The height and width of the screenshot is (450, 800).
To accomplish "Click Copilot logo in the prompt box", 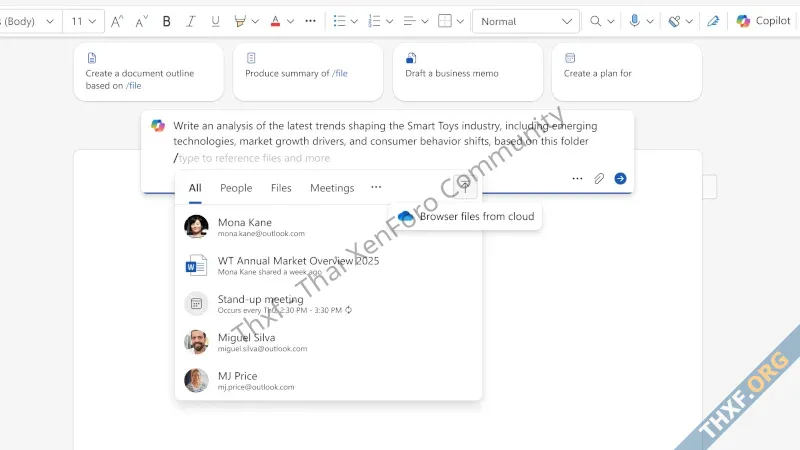I will pos(158,126).
